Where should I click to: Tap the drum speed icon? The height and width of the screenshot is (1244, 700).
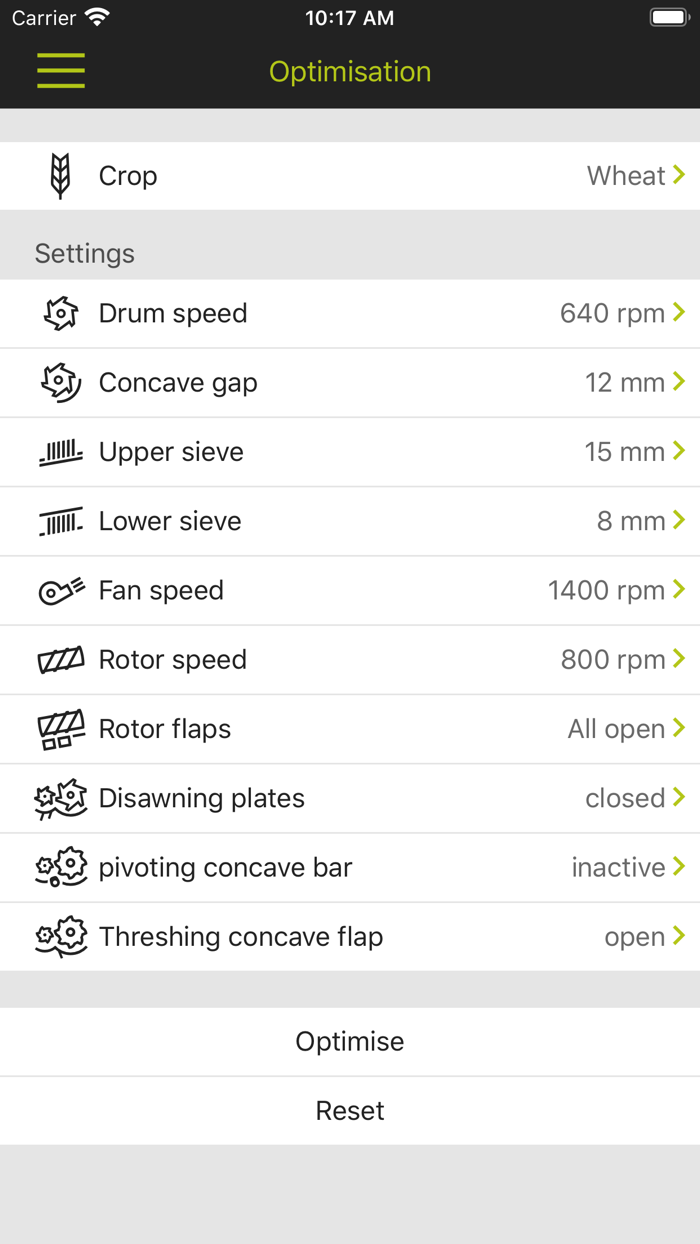61,314
